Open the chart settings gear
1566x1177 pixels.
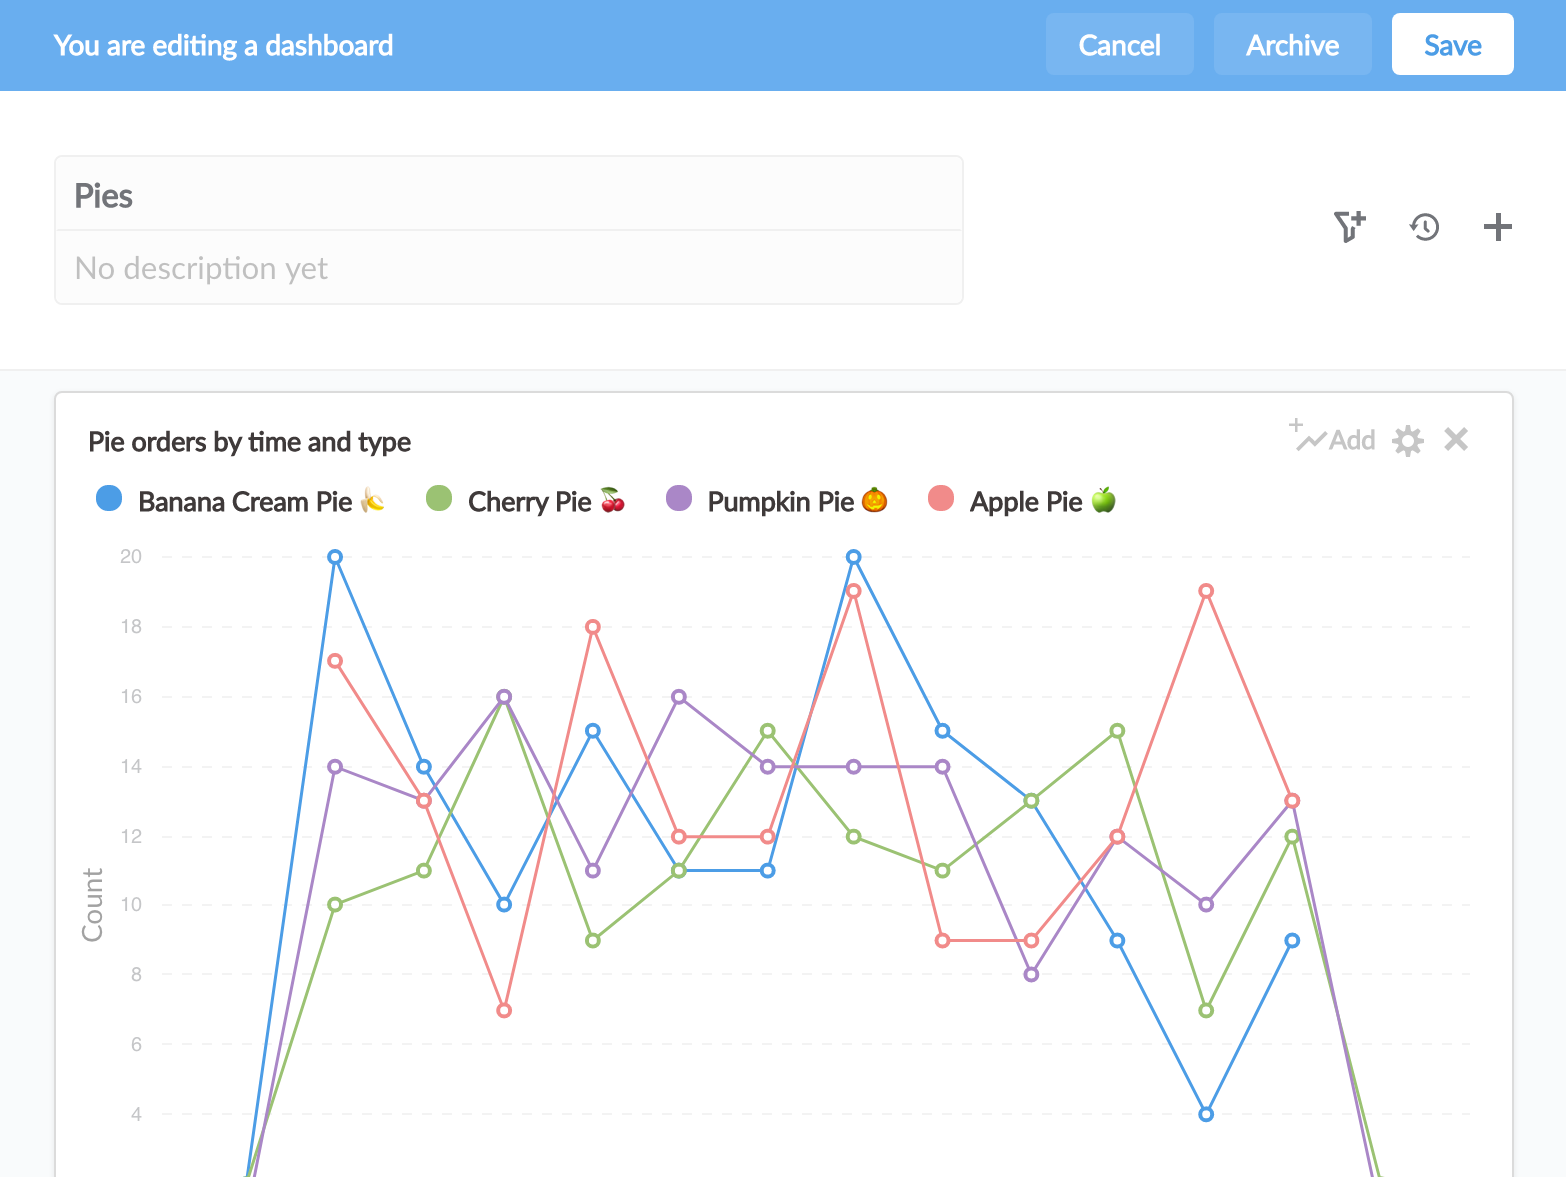pyautogui.click(x=1409, y=440)
